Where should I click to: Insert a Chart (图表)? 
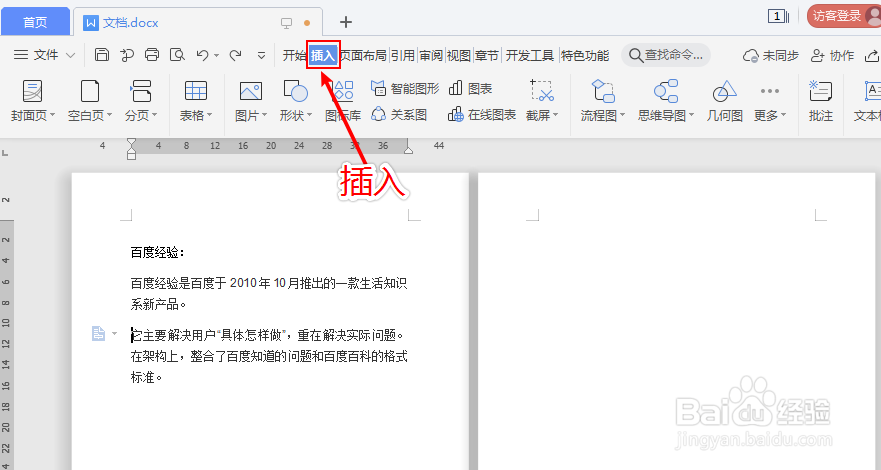[x=471, y=88]
